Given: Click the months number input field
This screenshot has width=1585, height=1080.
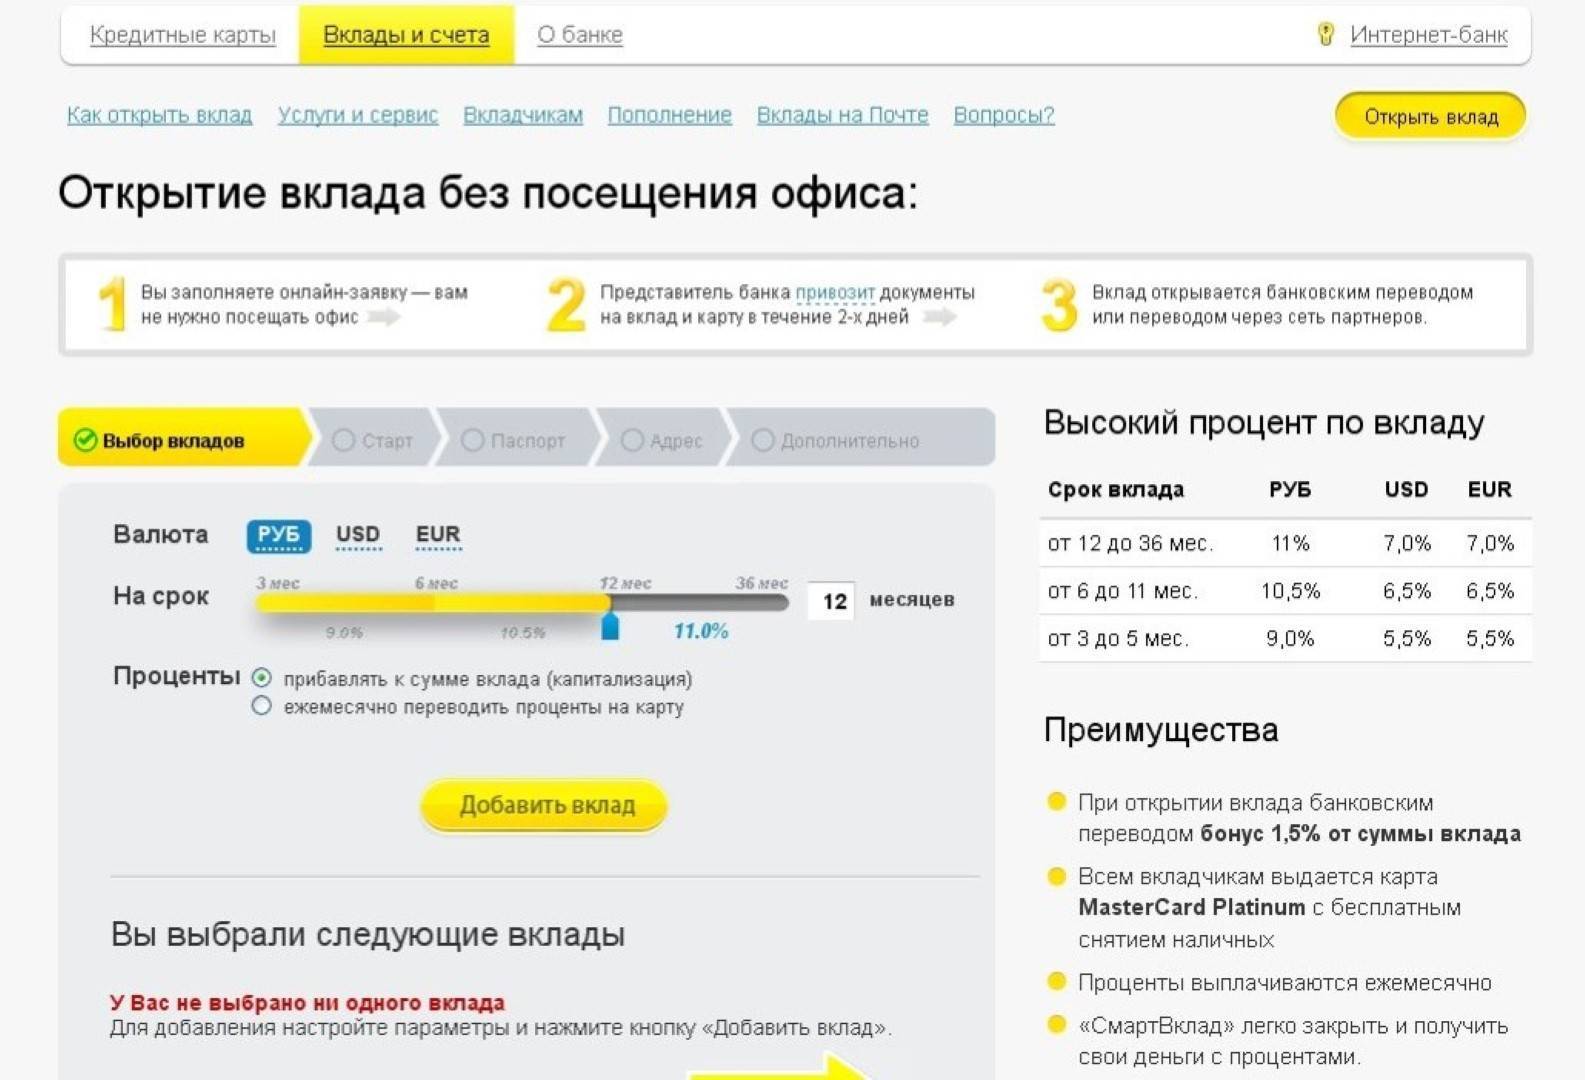Looking at the screenshot, I should tap(832, 601).
